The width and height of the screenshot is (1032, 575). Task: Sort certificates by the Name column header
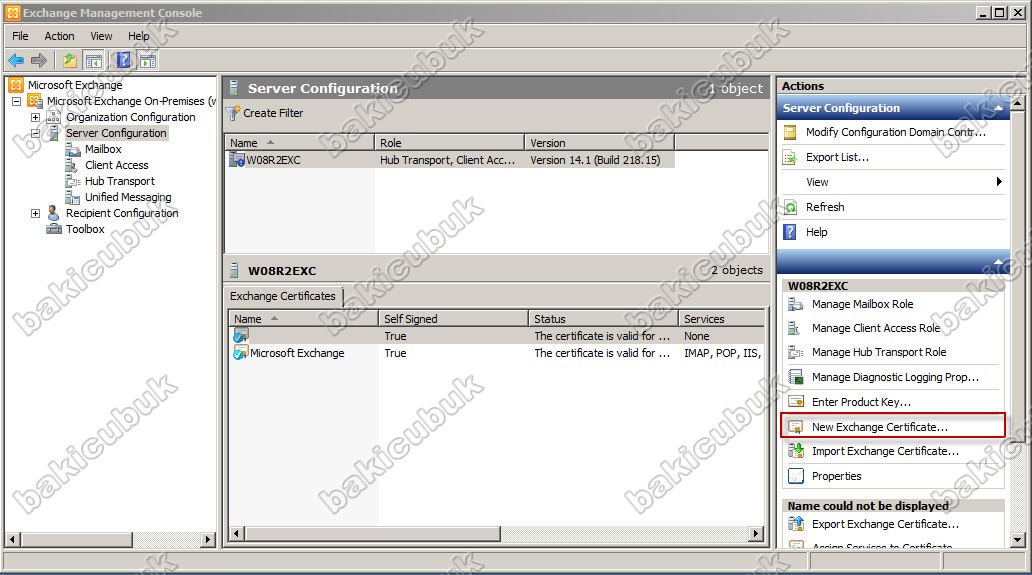(x=304, y=319)
